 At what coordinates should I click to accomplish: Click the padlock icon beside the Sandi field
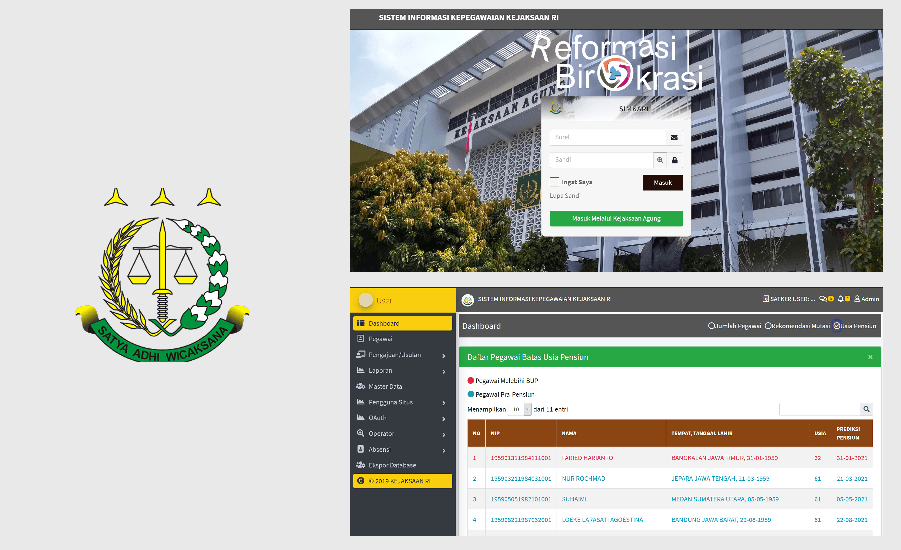click(x=674, y=160)
